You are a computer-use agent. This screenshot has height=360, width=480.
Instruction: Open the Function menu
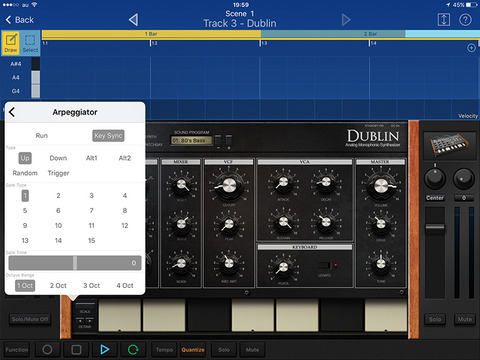click(x=17, y=350)
